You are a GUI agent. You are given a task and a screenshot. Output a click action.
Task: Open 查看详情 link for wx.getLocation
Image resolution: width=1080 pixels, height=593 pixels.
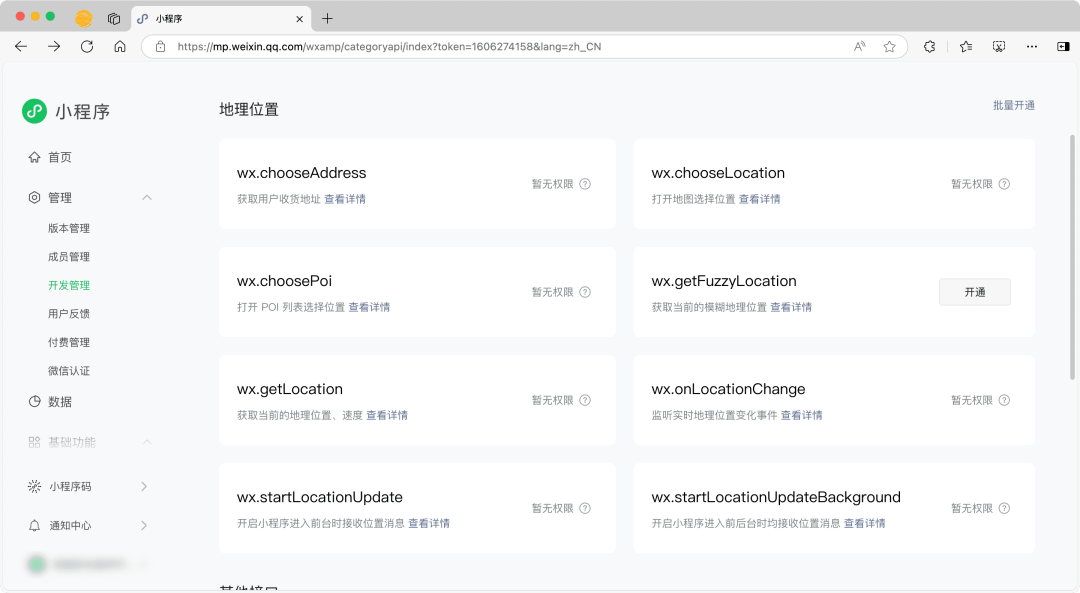click(x=387, y=415)
